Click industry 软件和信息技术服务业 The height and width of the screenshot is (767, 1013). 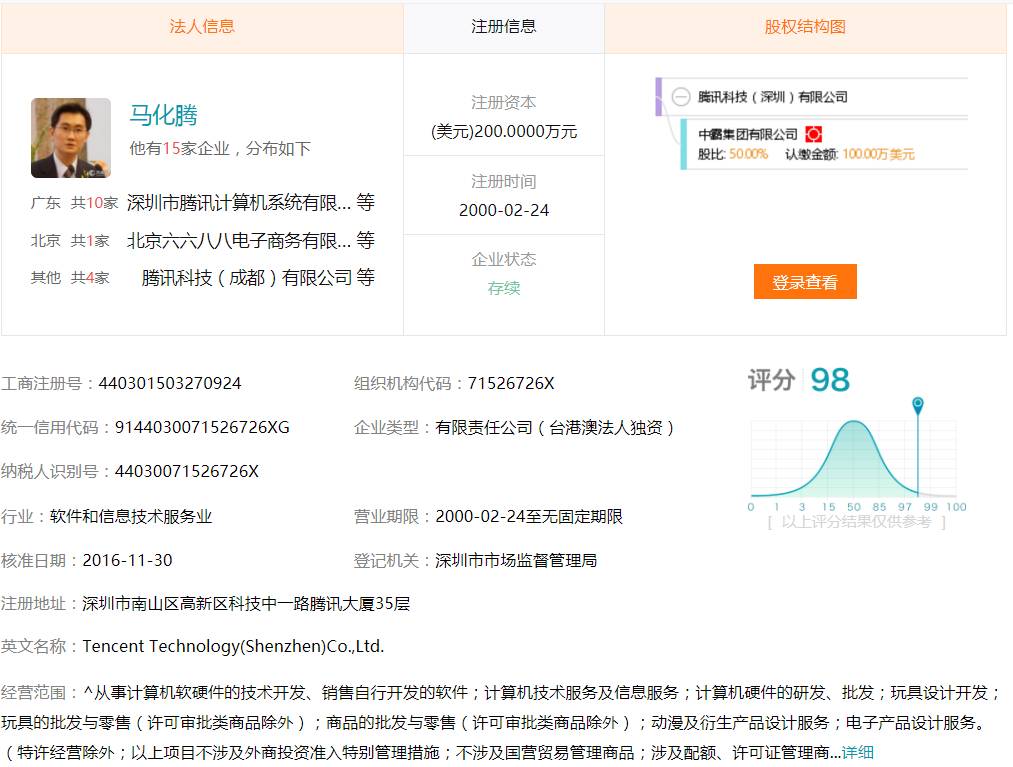coord(131,517)
